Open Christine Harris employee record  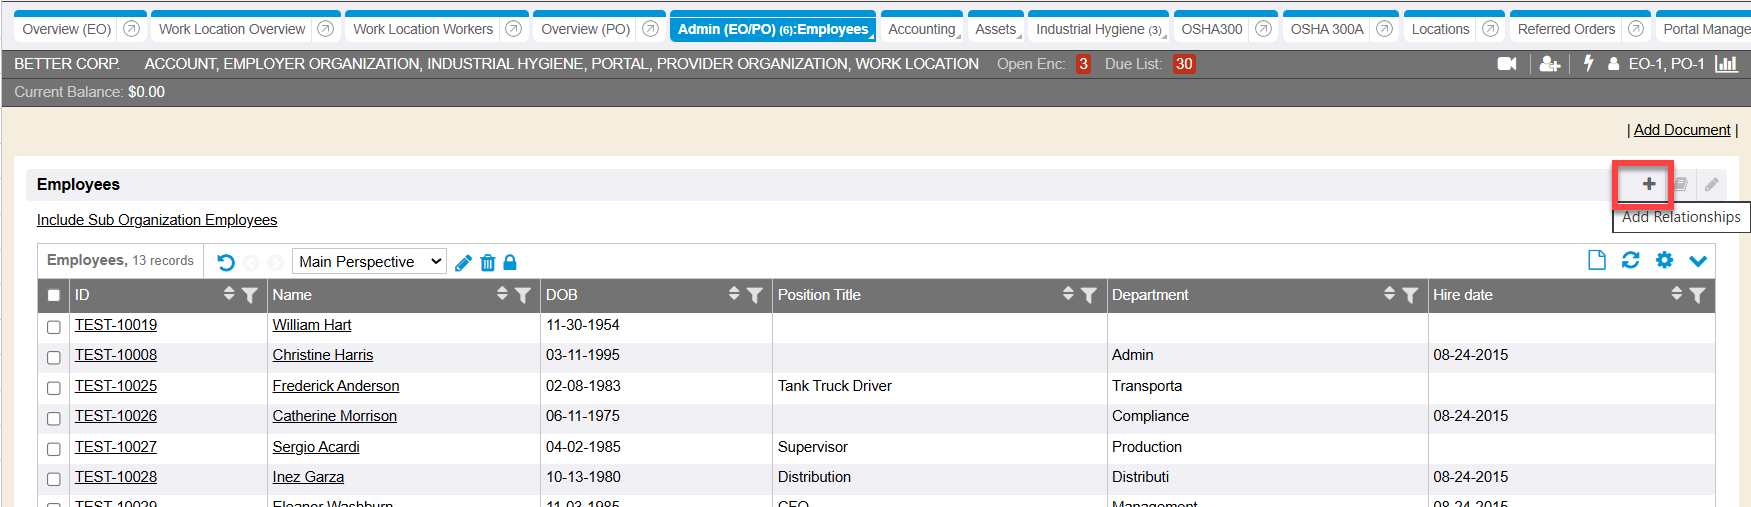click(x=322, y=355)
